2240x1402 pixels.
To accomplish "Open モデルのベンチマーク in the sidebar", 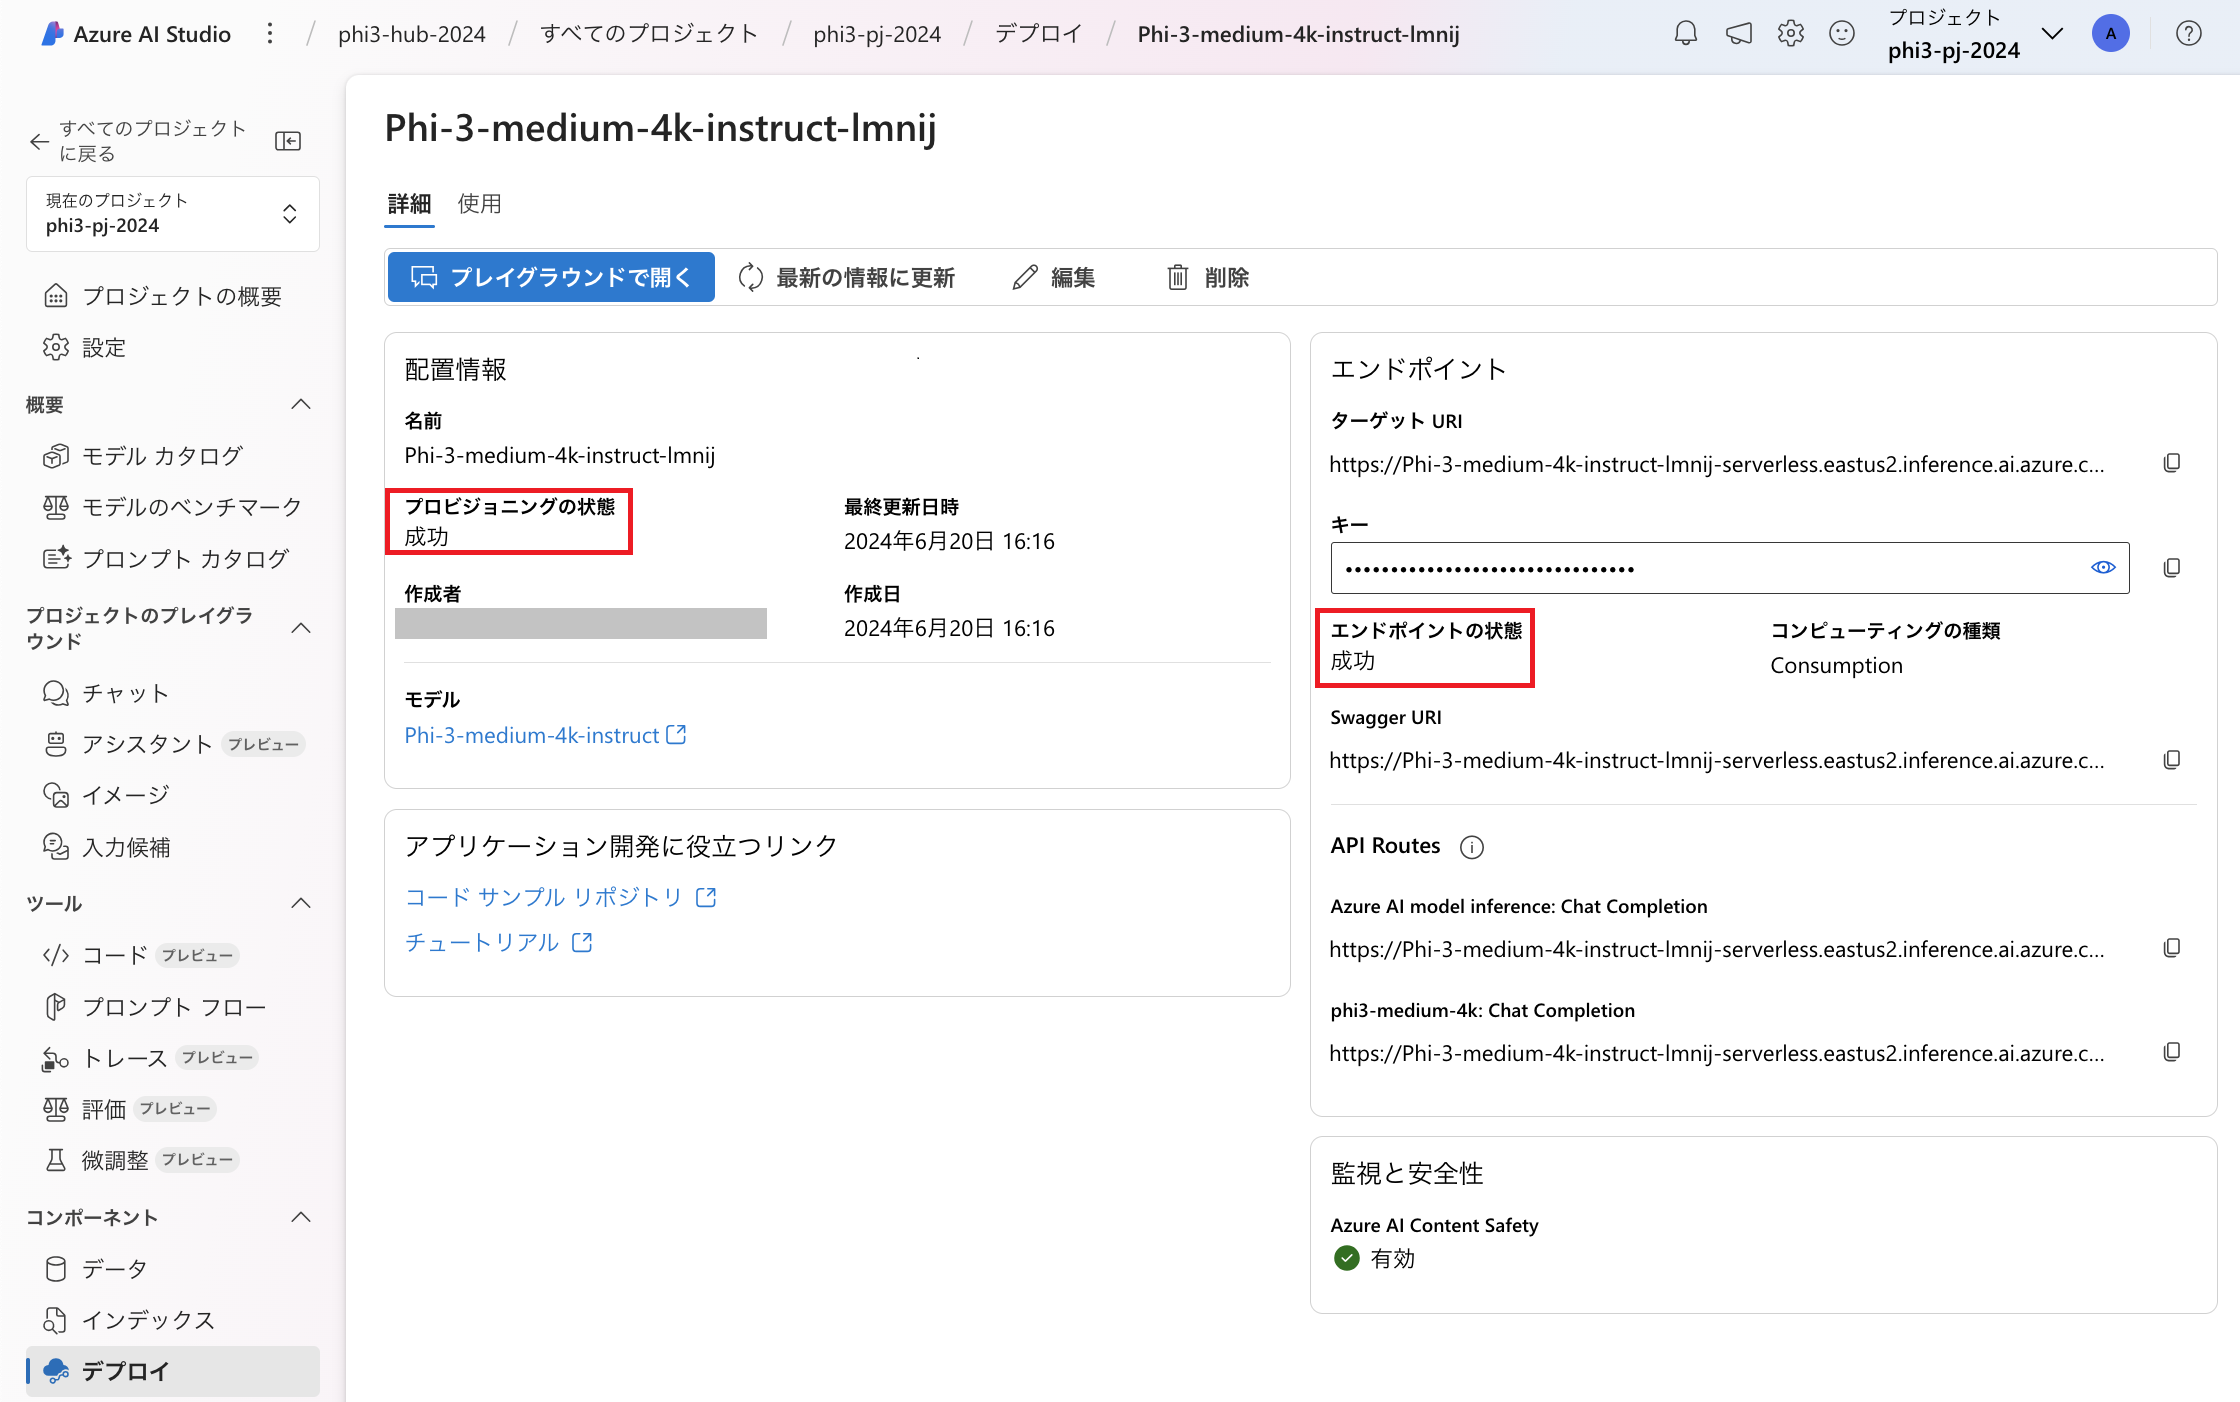I will (173, 507).
